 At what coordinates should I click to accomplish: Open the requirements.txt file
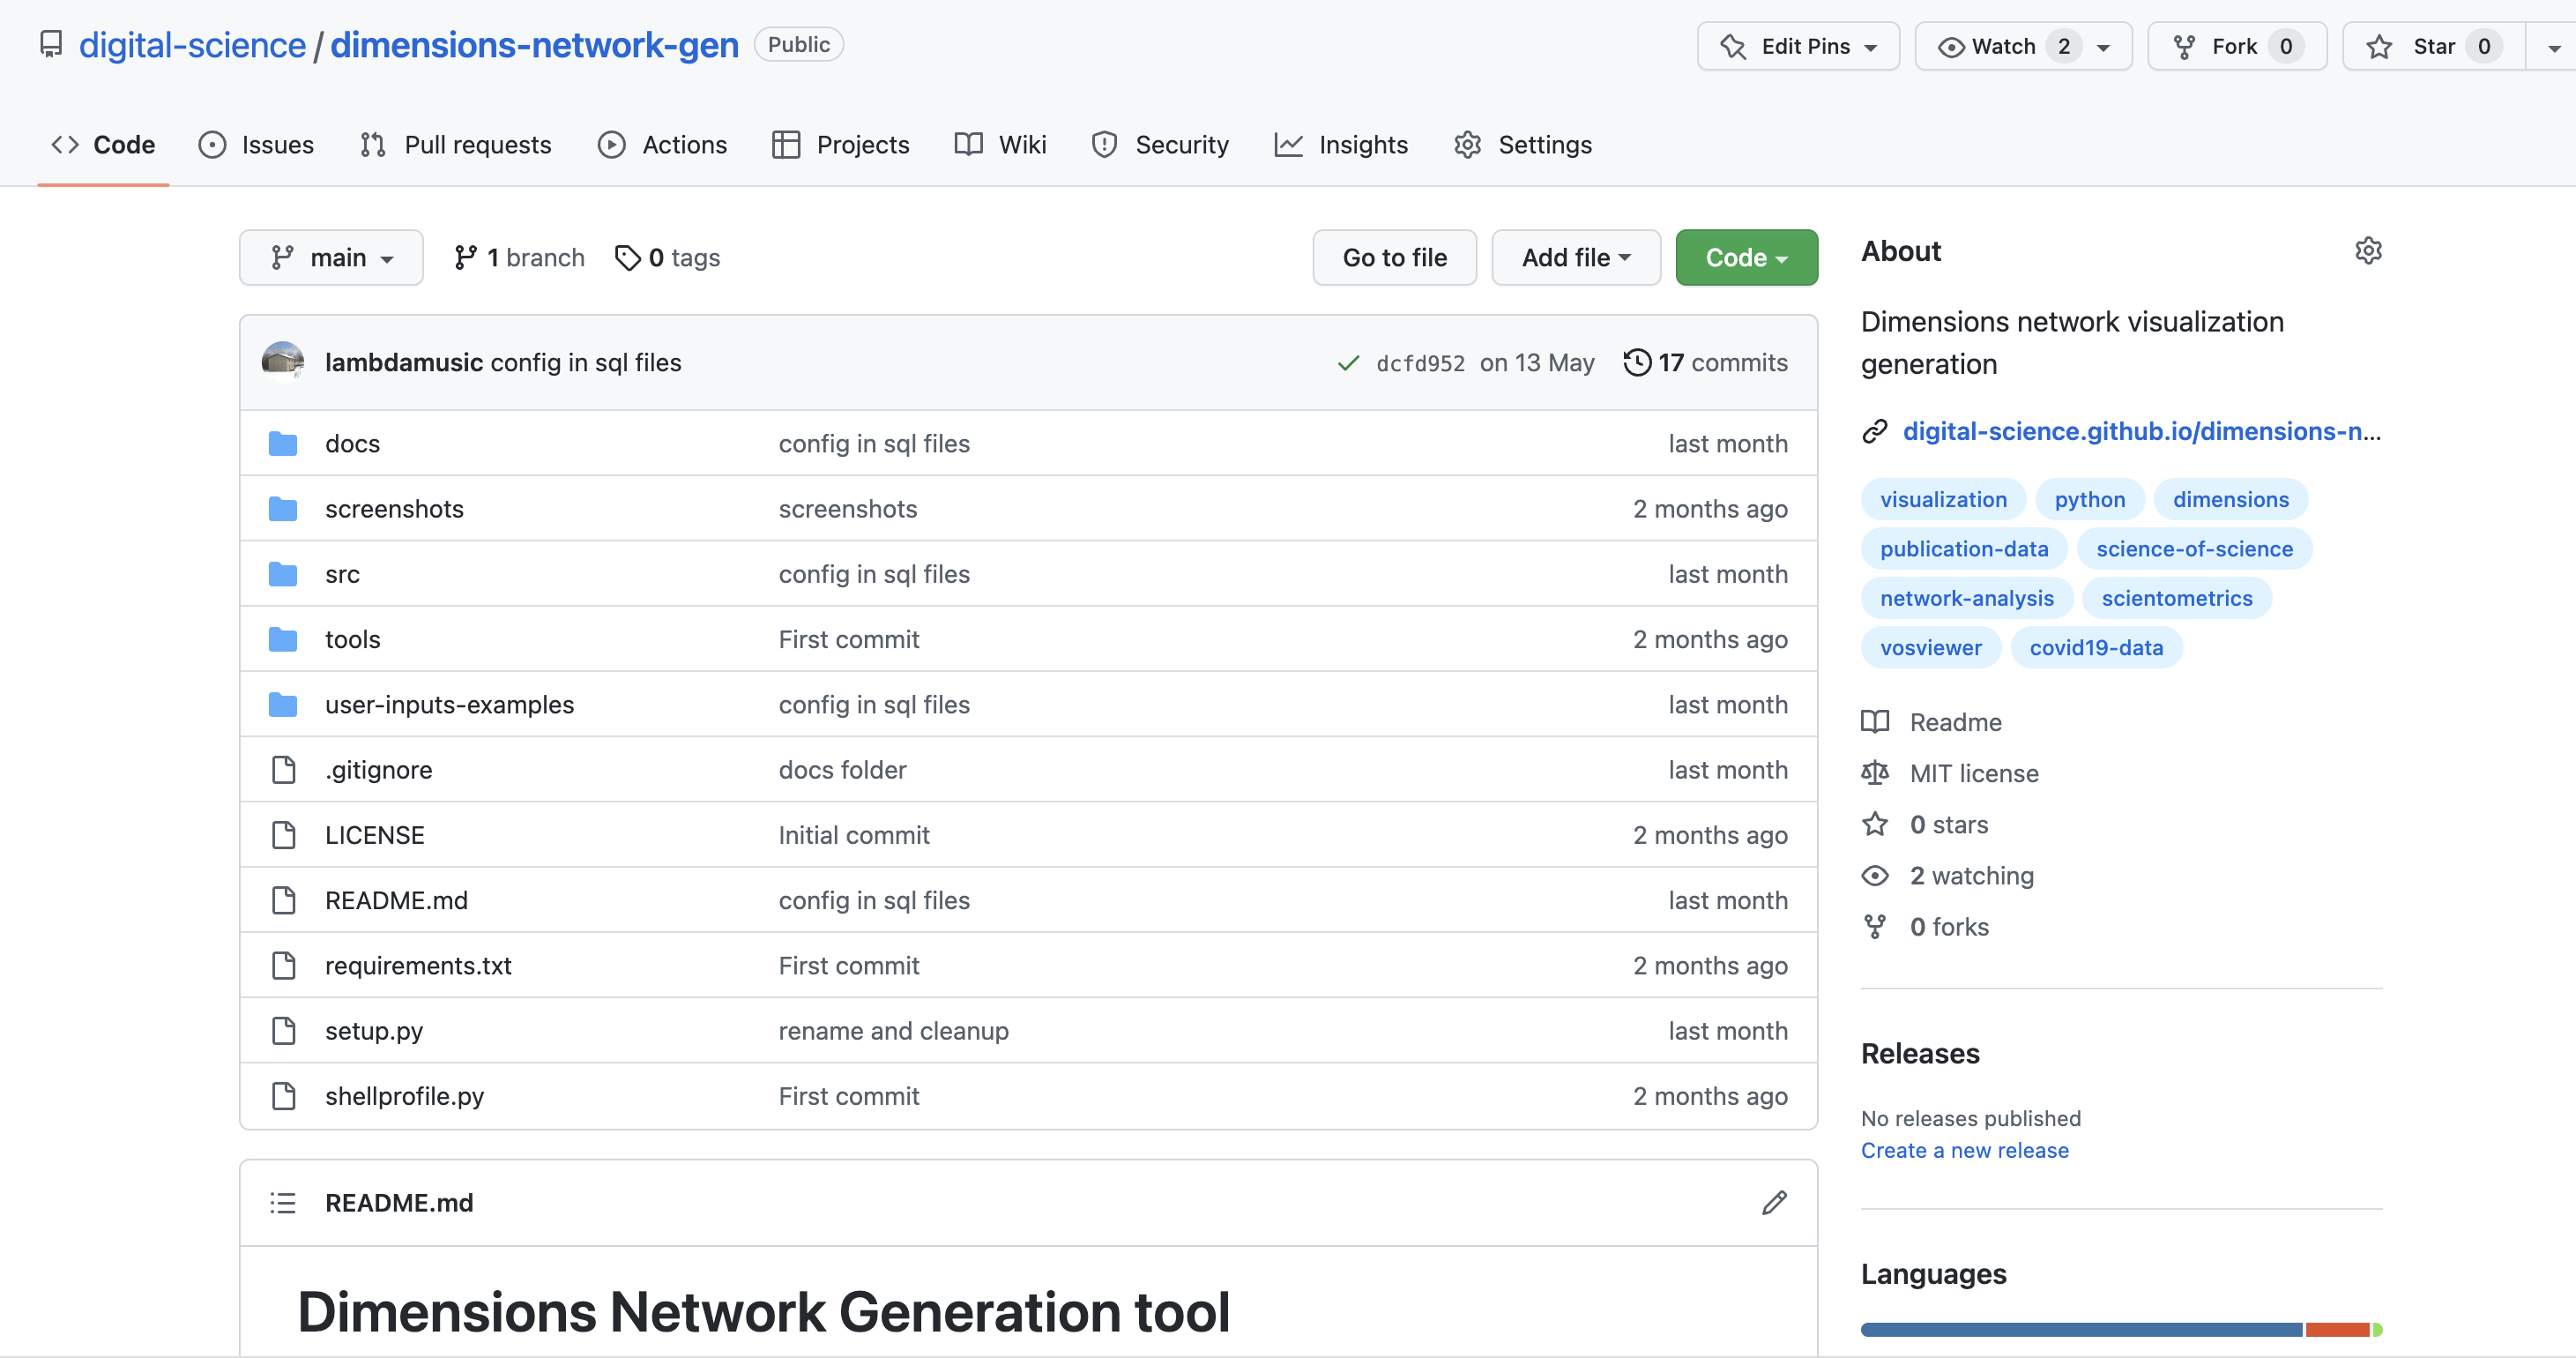[x=418, y=965]
